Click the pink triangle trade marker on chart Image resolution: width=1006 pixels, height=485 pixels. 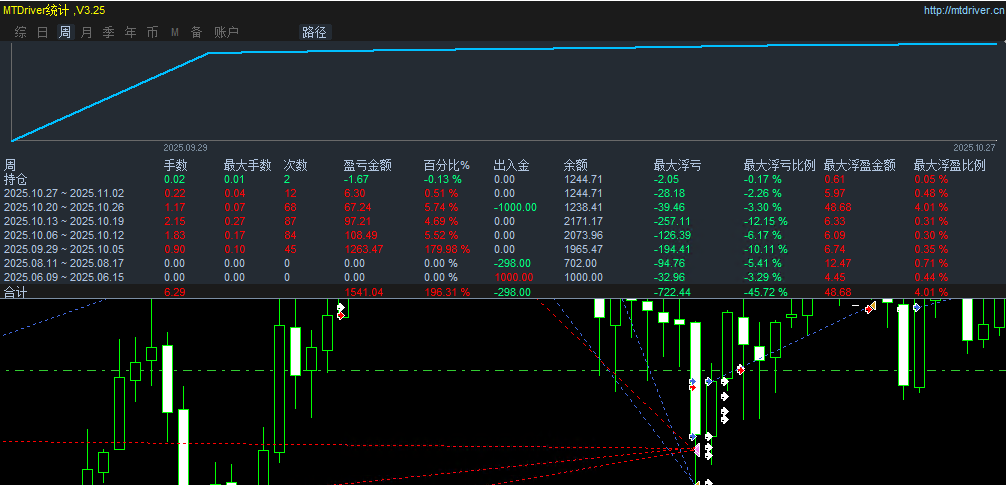click(697, 450)
